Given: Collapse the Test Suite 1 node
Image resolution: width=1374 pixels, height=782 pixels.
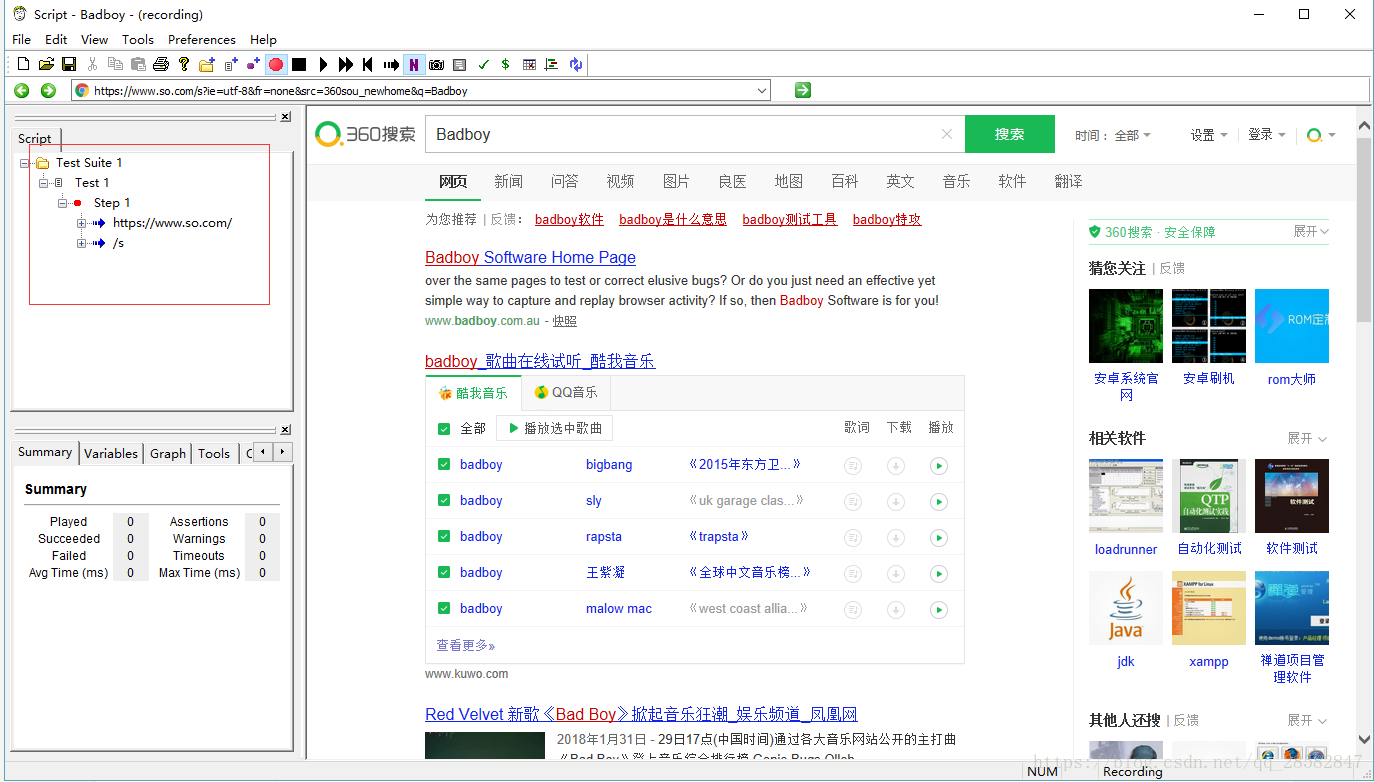Looking at the screenshot, I should (25, 163).
